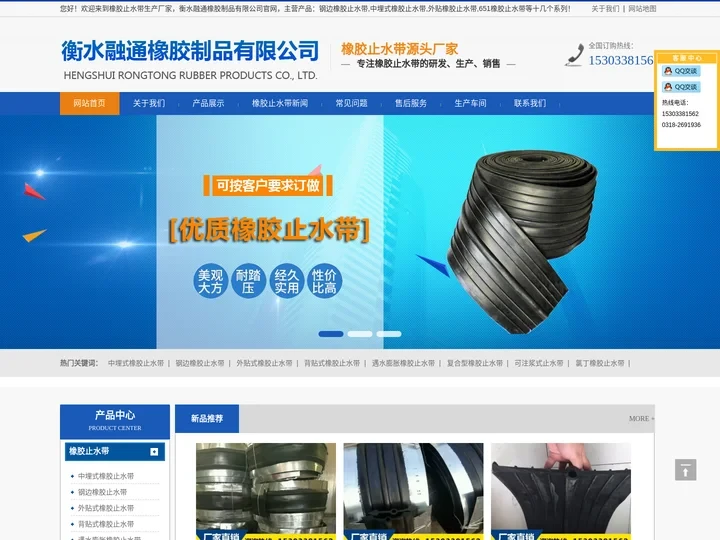Select the 新品推荐 tab
Viewport: 720px width, 540px height.
coord(206,419)
